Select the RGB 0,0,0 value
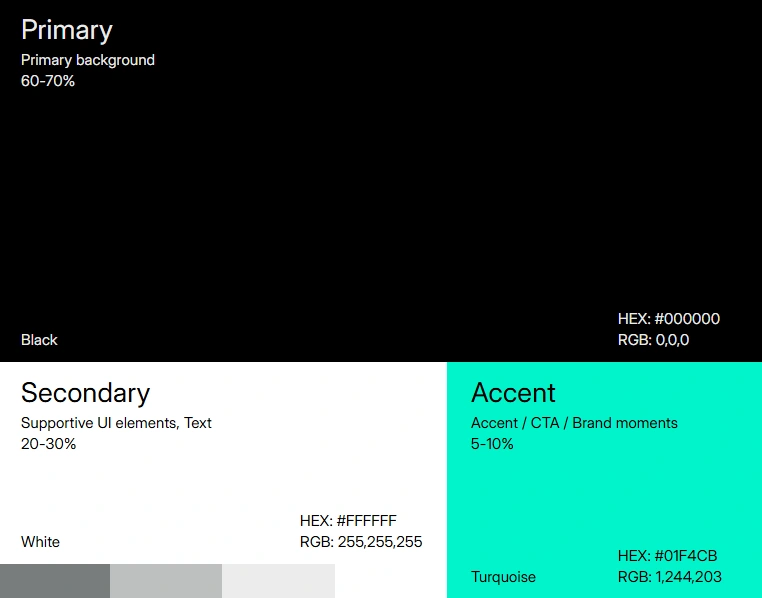The height and width of the screenshot is (598, 762). [x=654, y=340]
